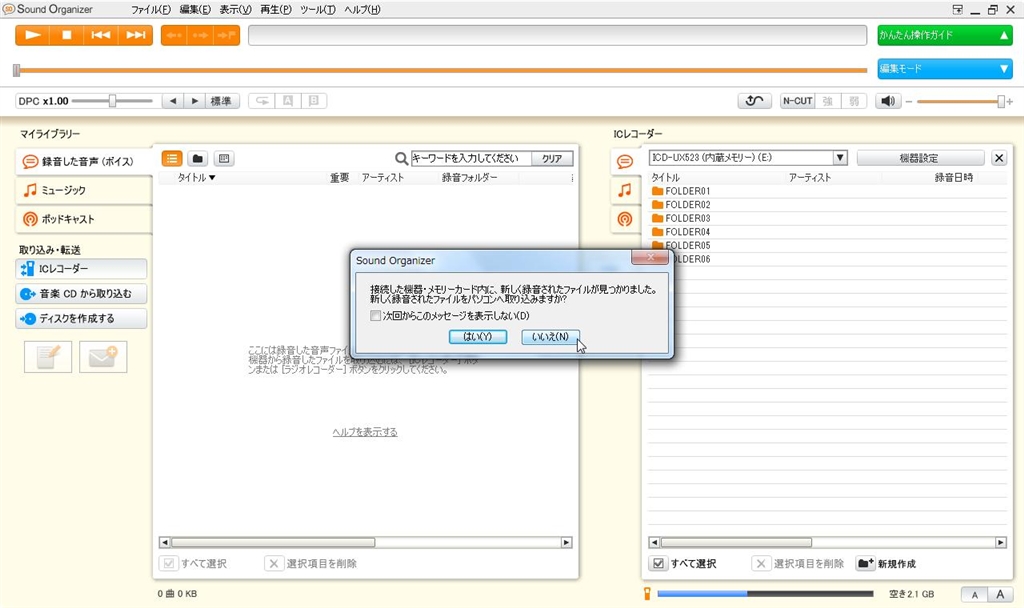Select FOLDER03 in IC recorder list

(827, 218)
